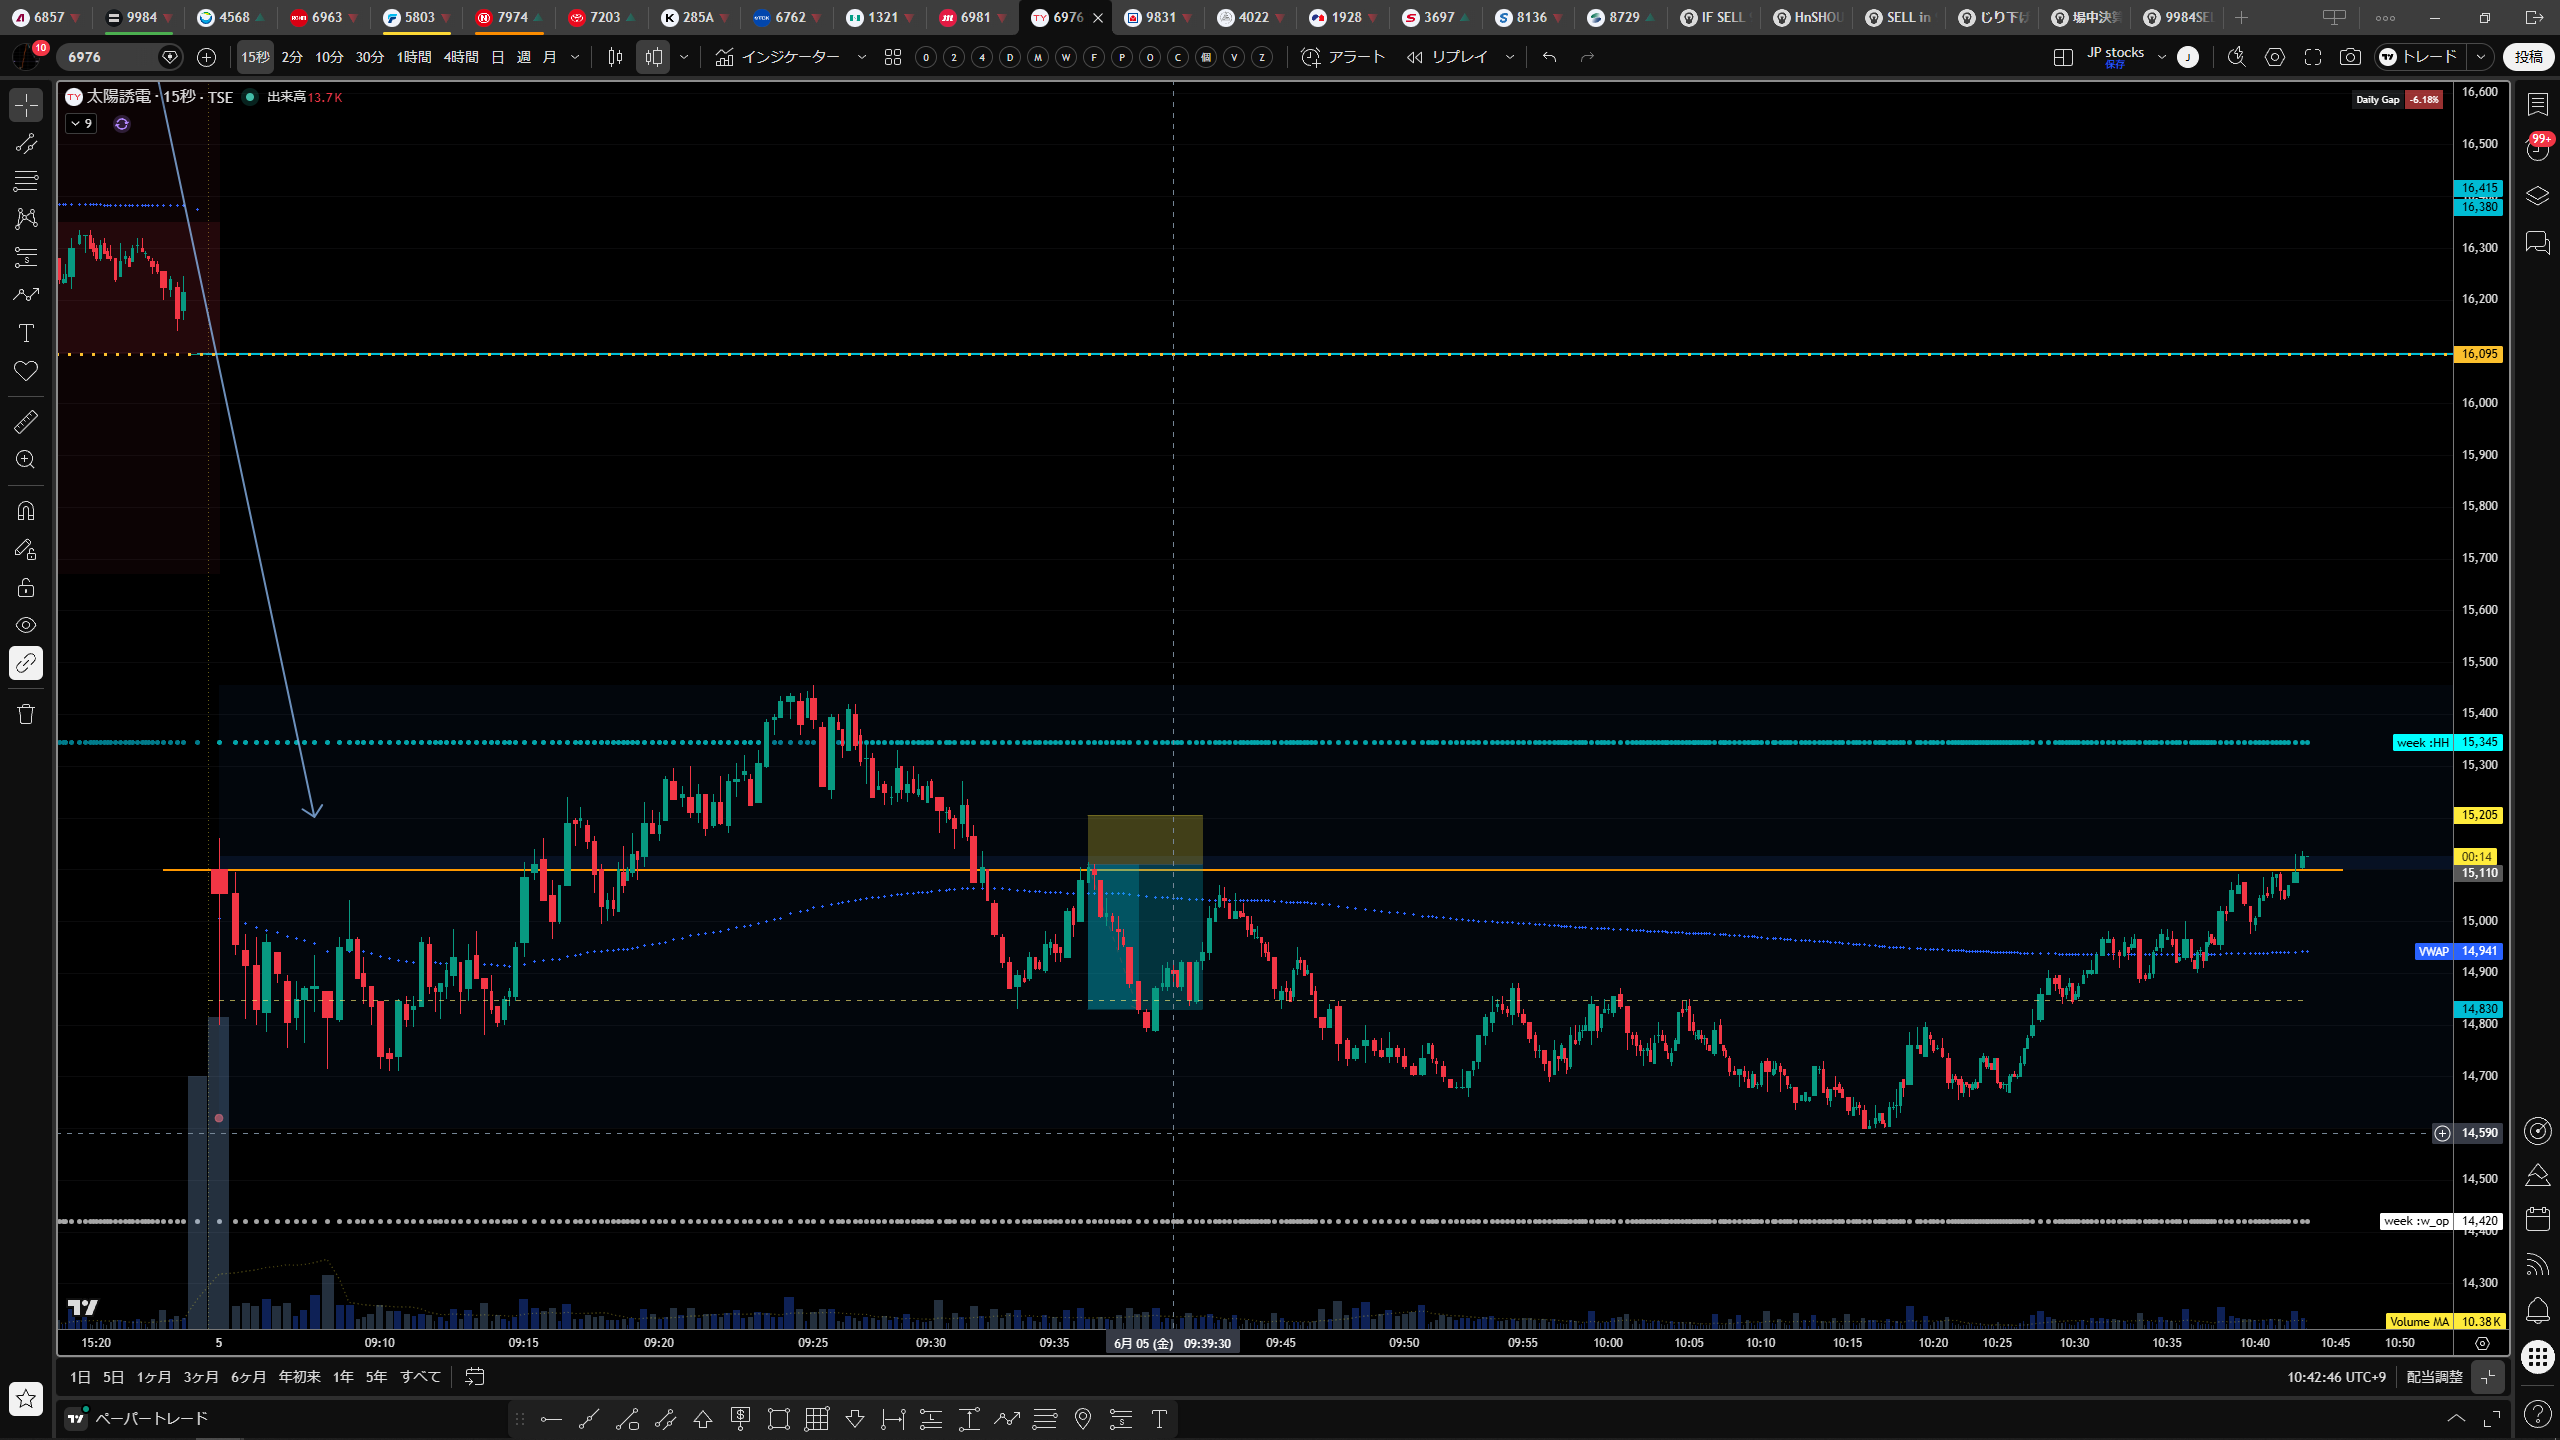Toggle stay-in-drawing-mode pencil lock
Viewport: 2560px width, 1440px height.
click(x=26, y=549)
